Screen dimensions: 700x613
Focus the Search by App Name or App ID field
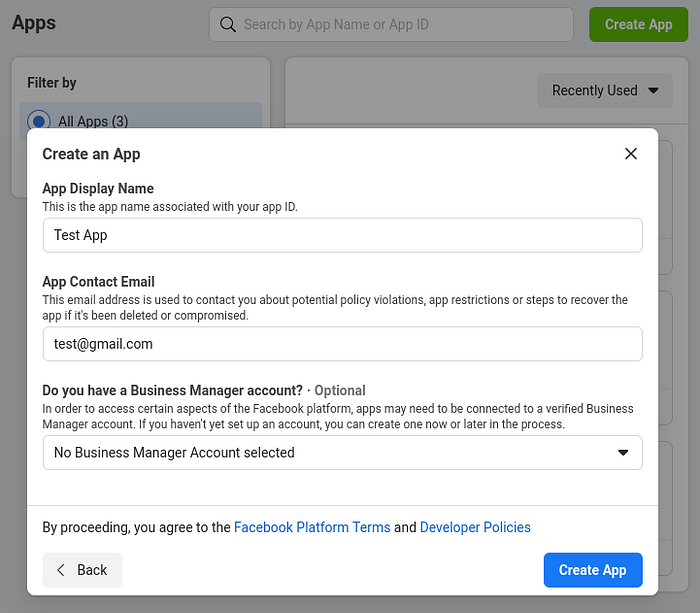pyautogui.click(x=391, y=25)
